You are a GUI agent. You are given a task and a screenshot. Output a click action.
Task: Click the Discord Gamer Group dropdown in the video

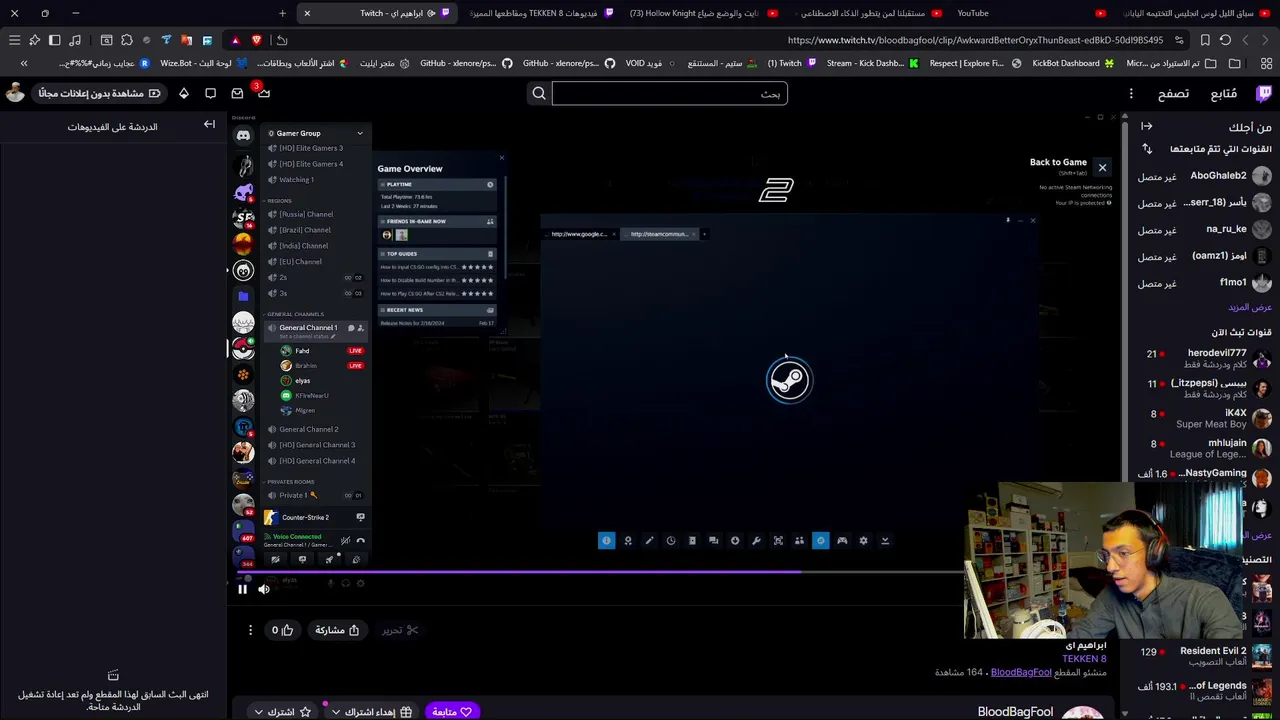click(x=314, y=133)
